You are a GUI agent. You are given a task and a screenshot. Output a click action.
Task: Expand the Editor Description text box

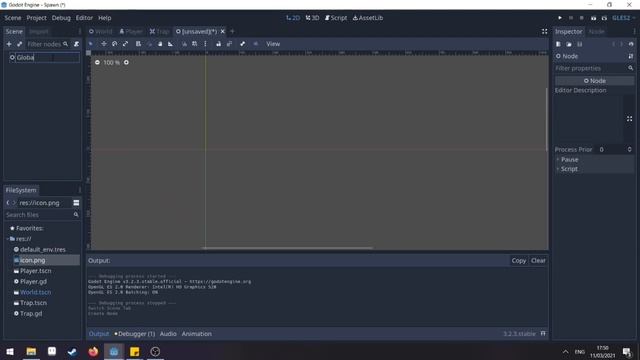click(x=629, y=119)
